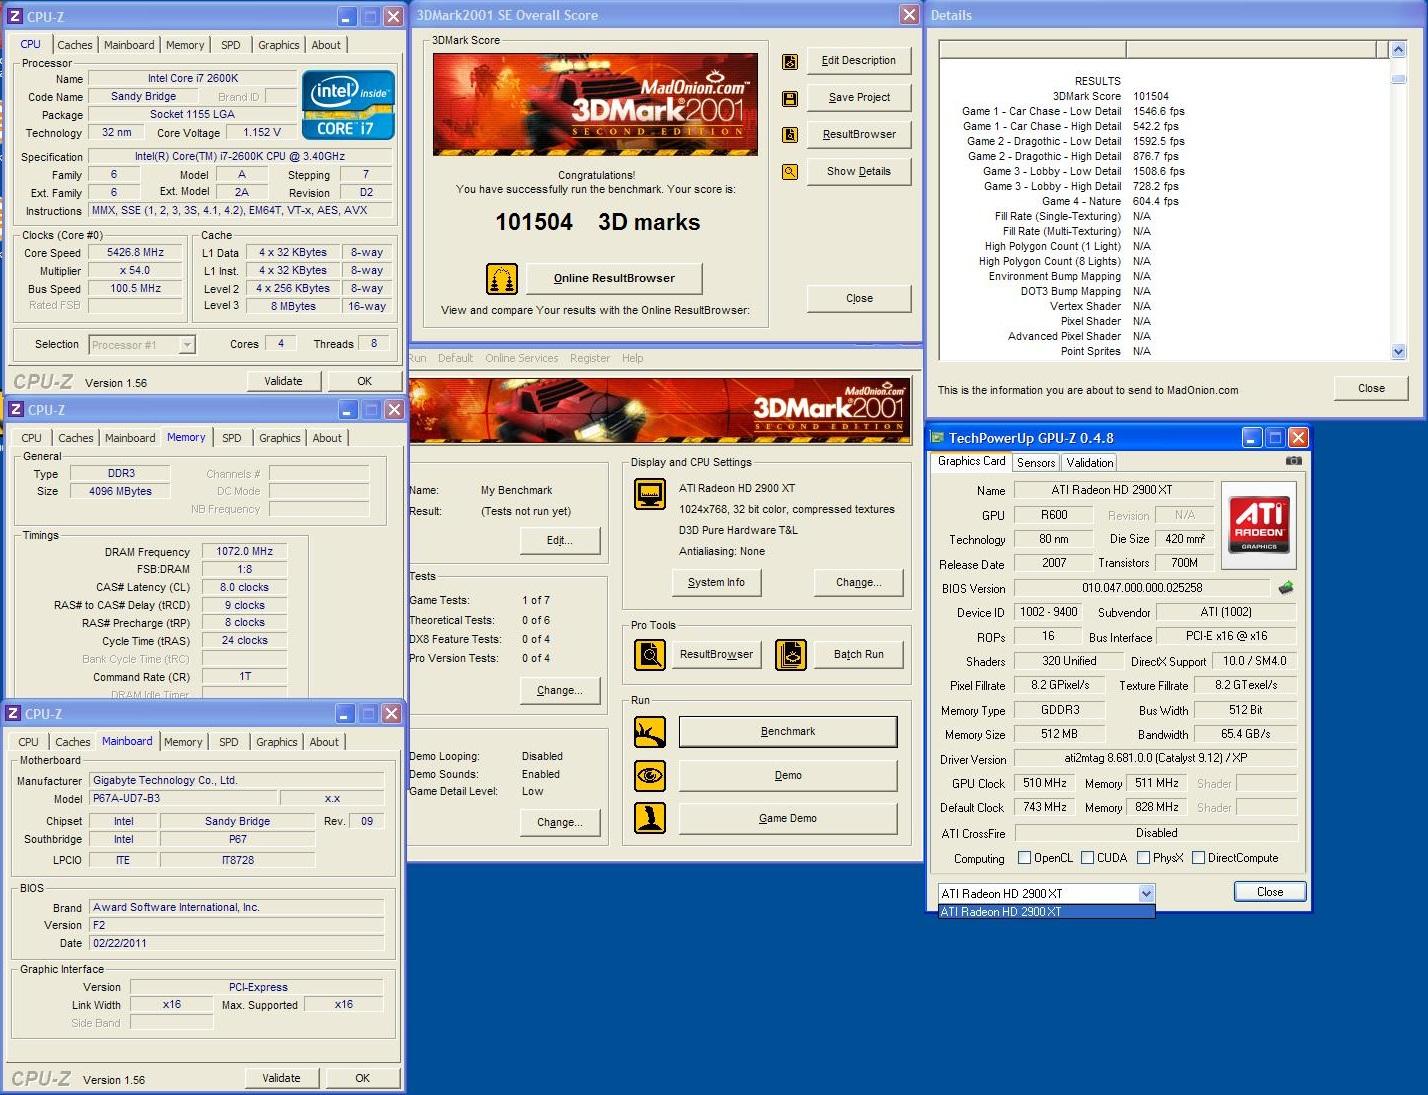The width and height of the screenshot is (1428, 1095).
Task: Select ATI Radeon HD 2900 XT list entry
Action: point(1046,912)
